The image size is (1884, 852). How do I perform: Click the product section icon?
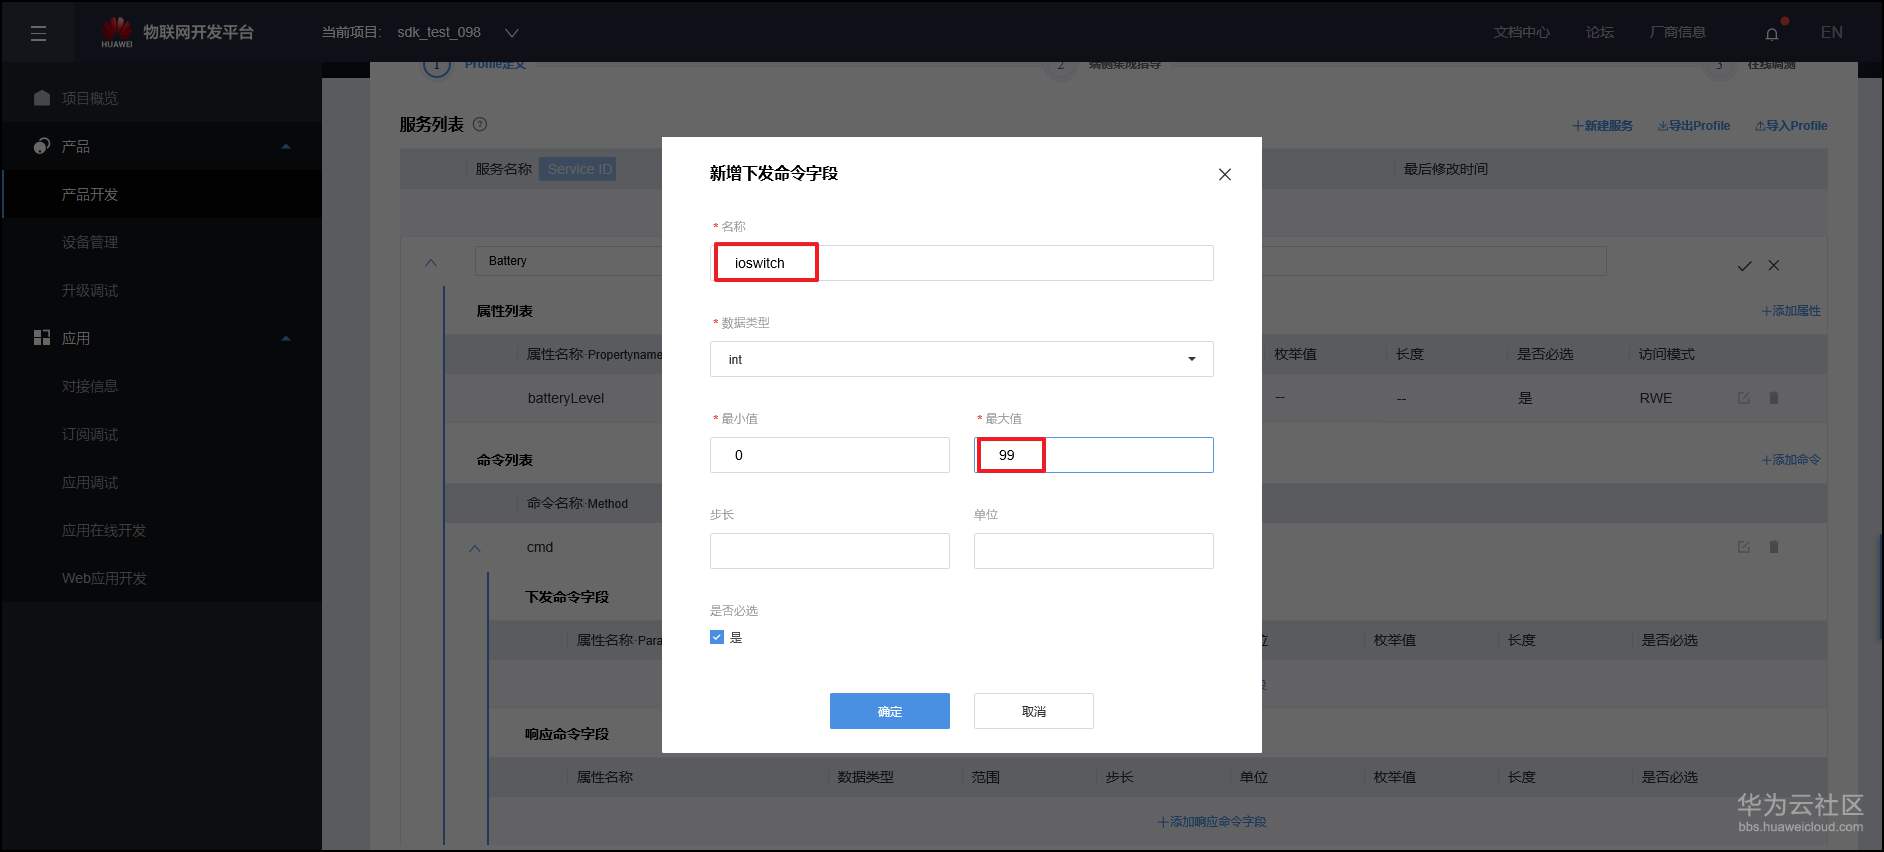pyautogui.click(x=42, y=146)
